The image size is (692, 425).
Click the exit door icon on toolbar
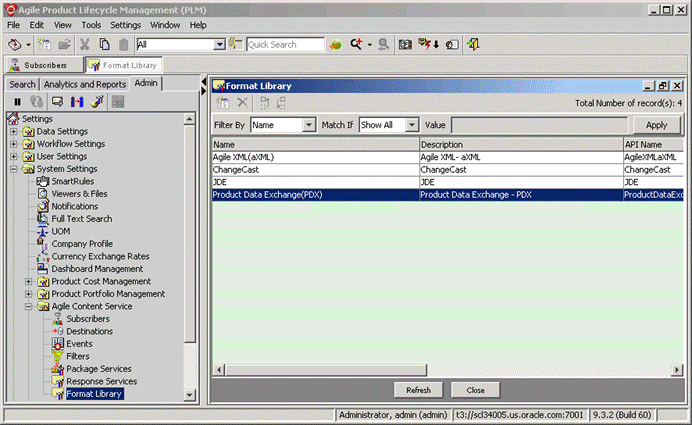(x=473, y=44)
